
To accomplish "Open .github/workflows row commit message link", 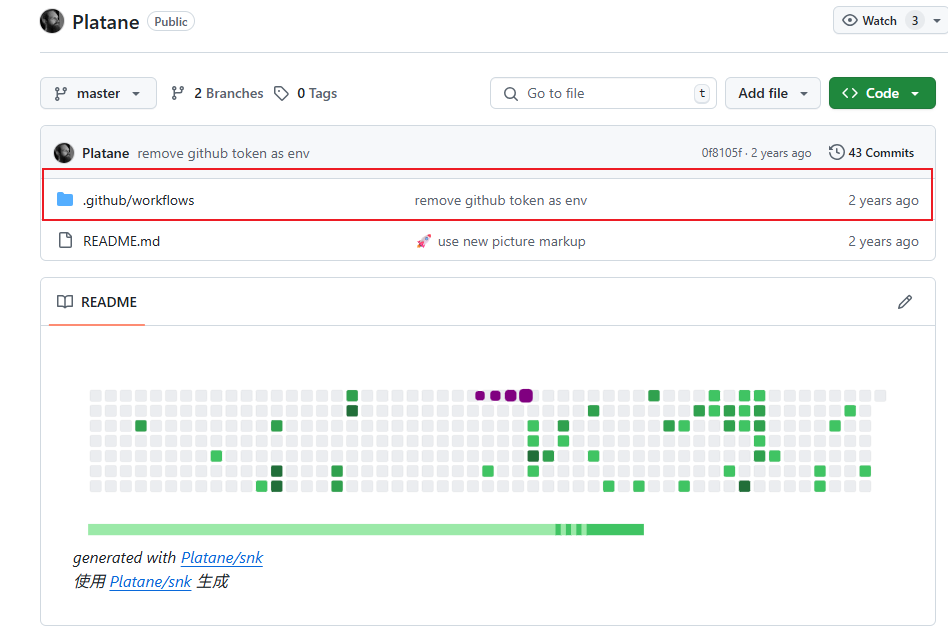I will pyautogui.click(x=501, y=201).
